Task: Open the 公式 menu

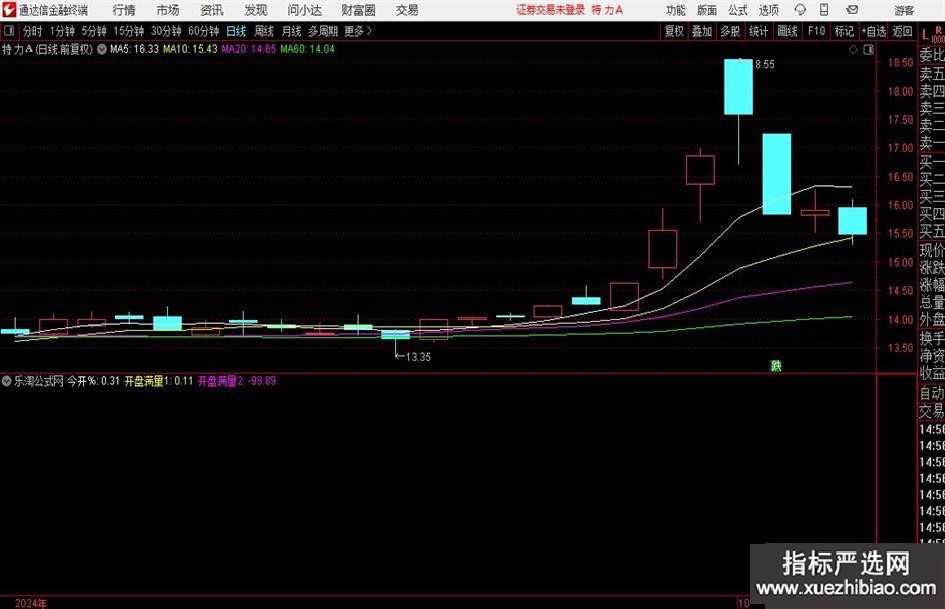Action: (x=737, y=10)
